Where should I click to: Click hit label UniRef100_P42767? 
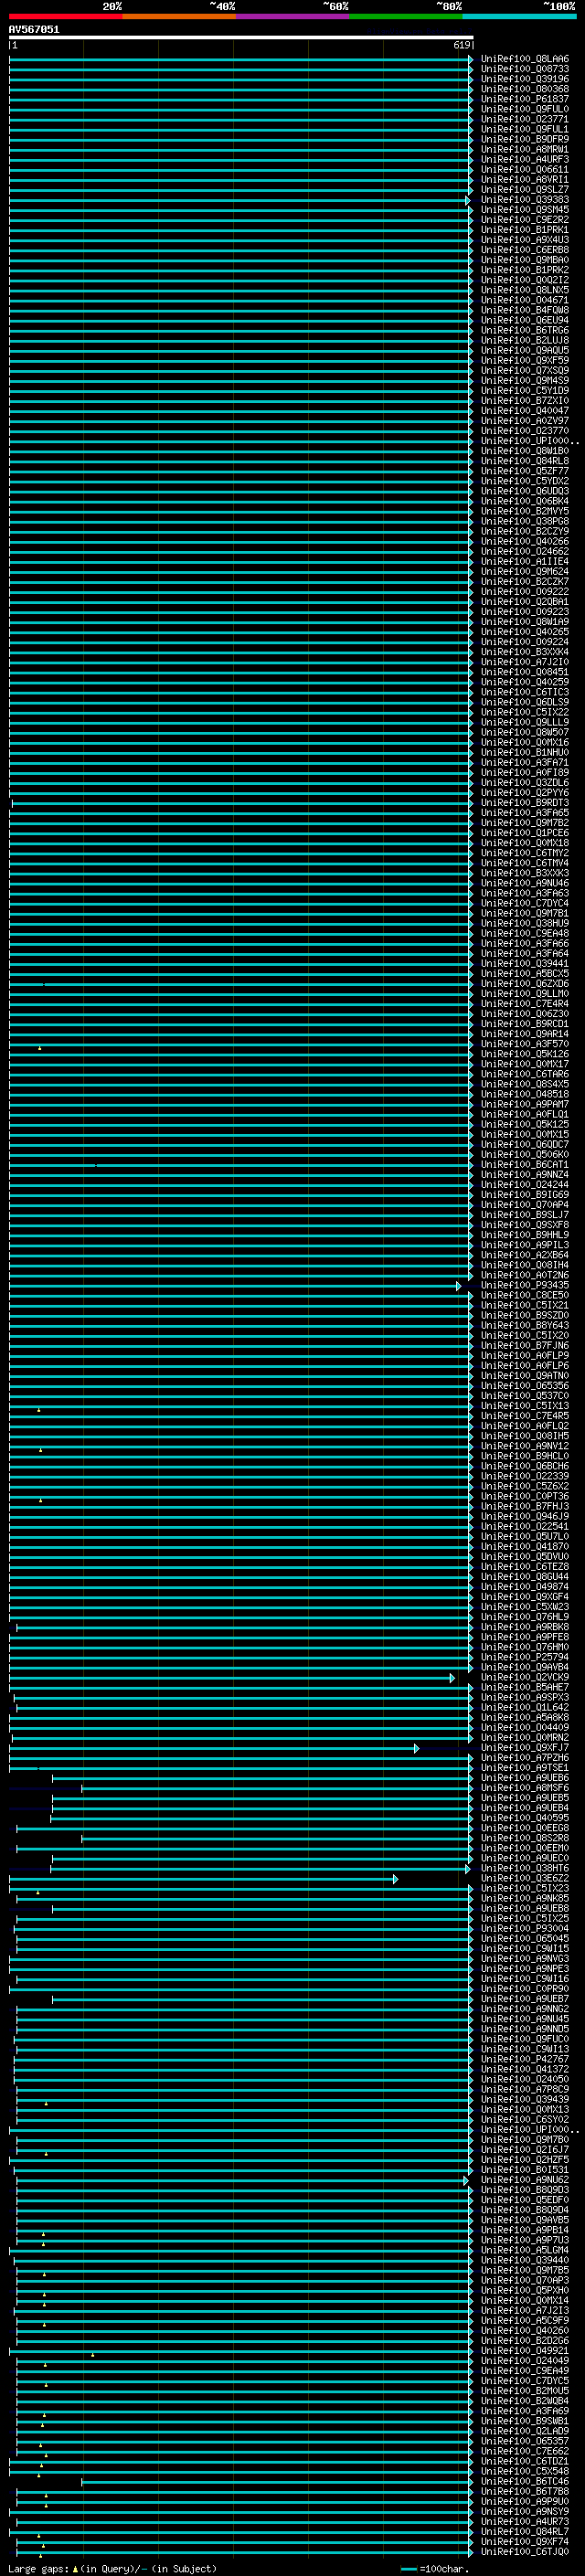525,2059
